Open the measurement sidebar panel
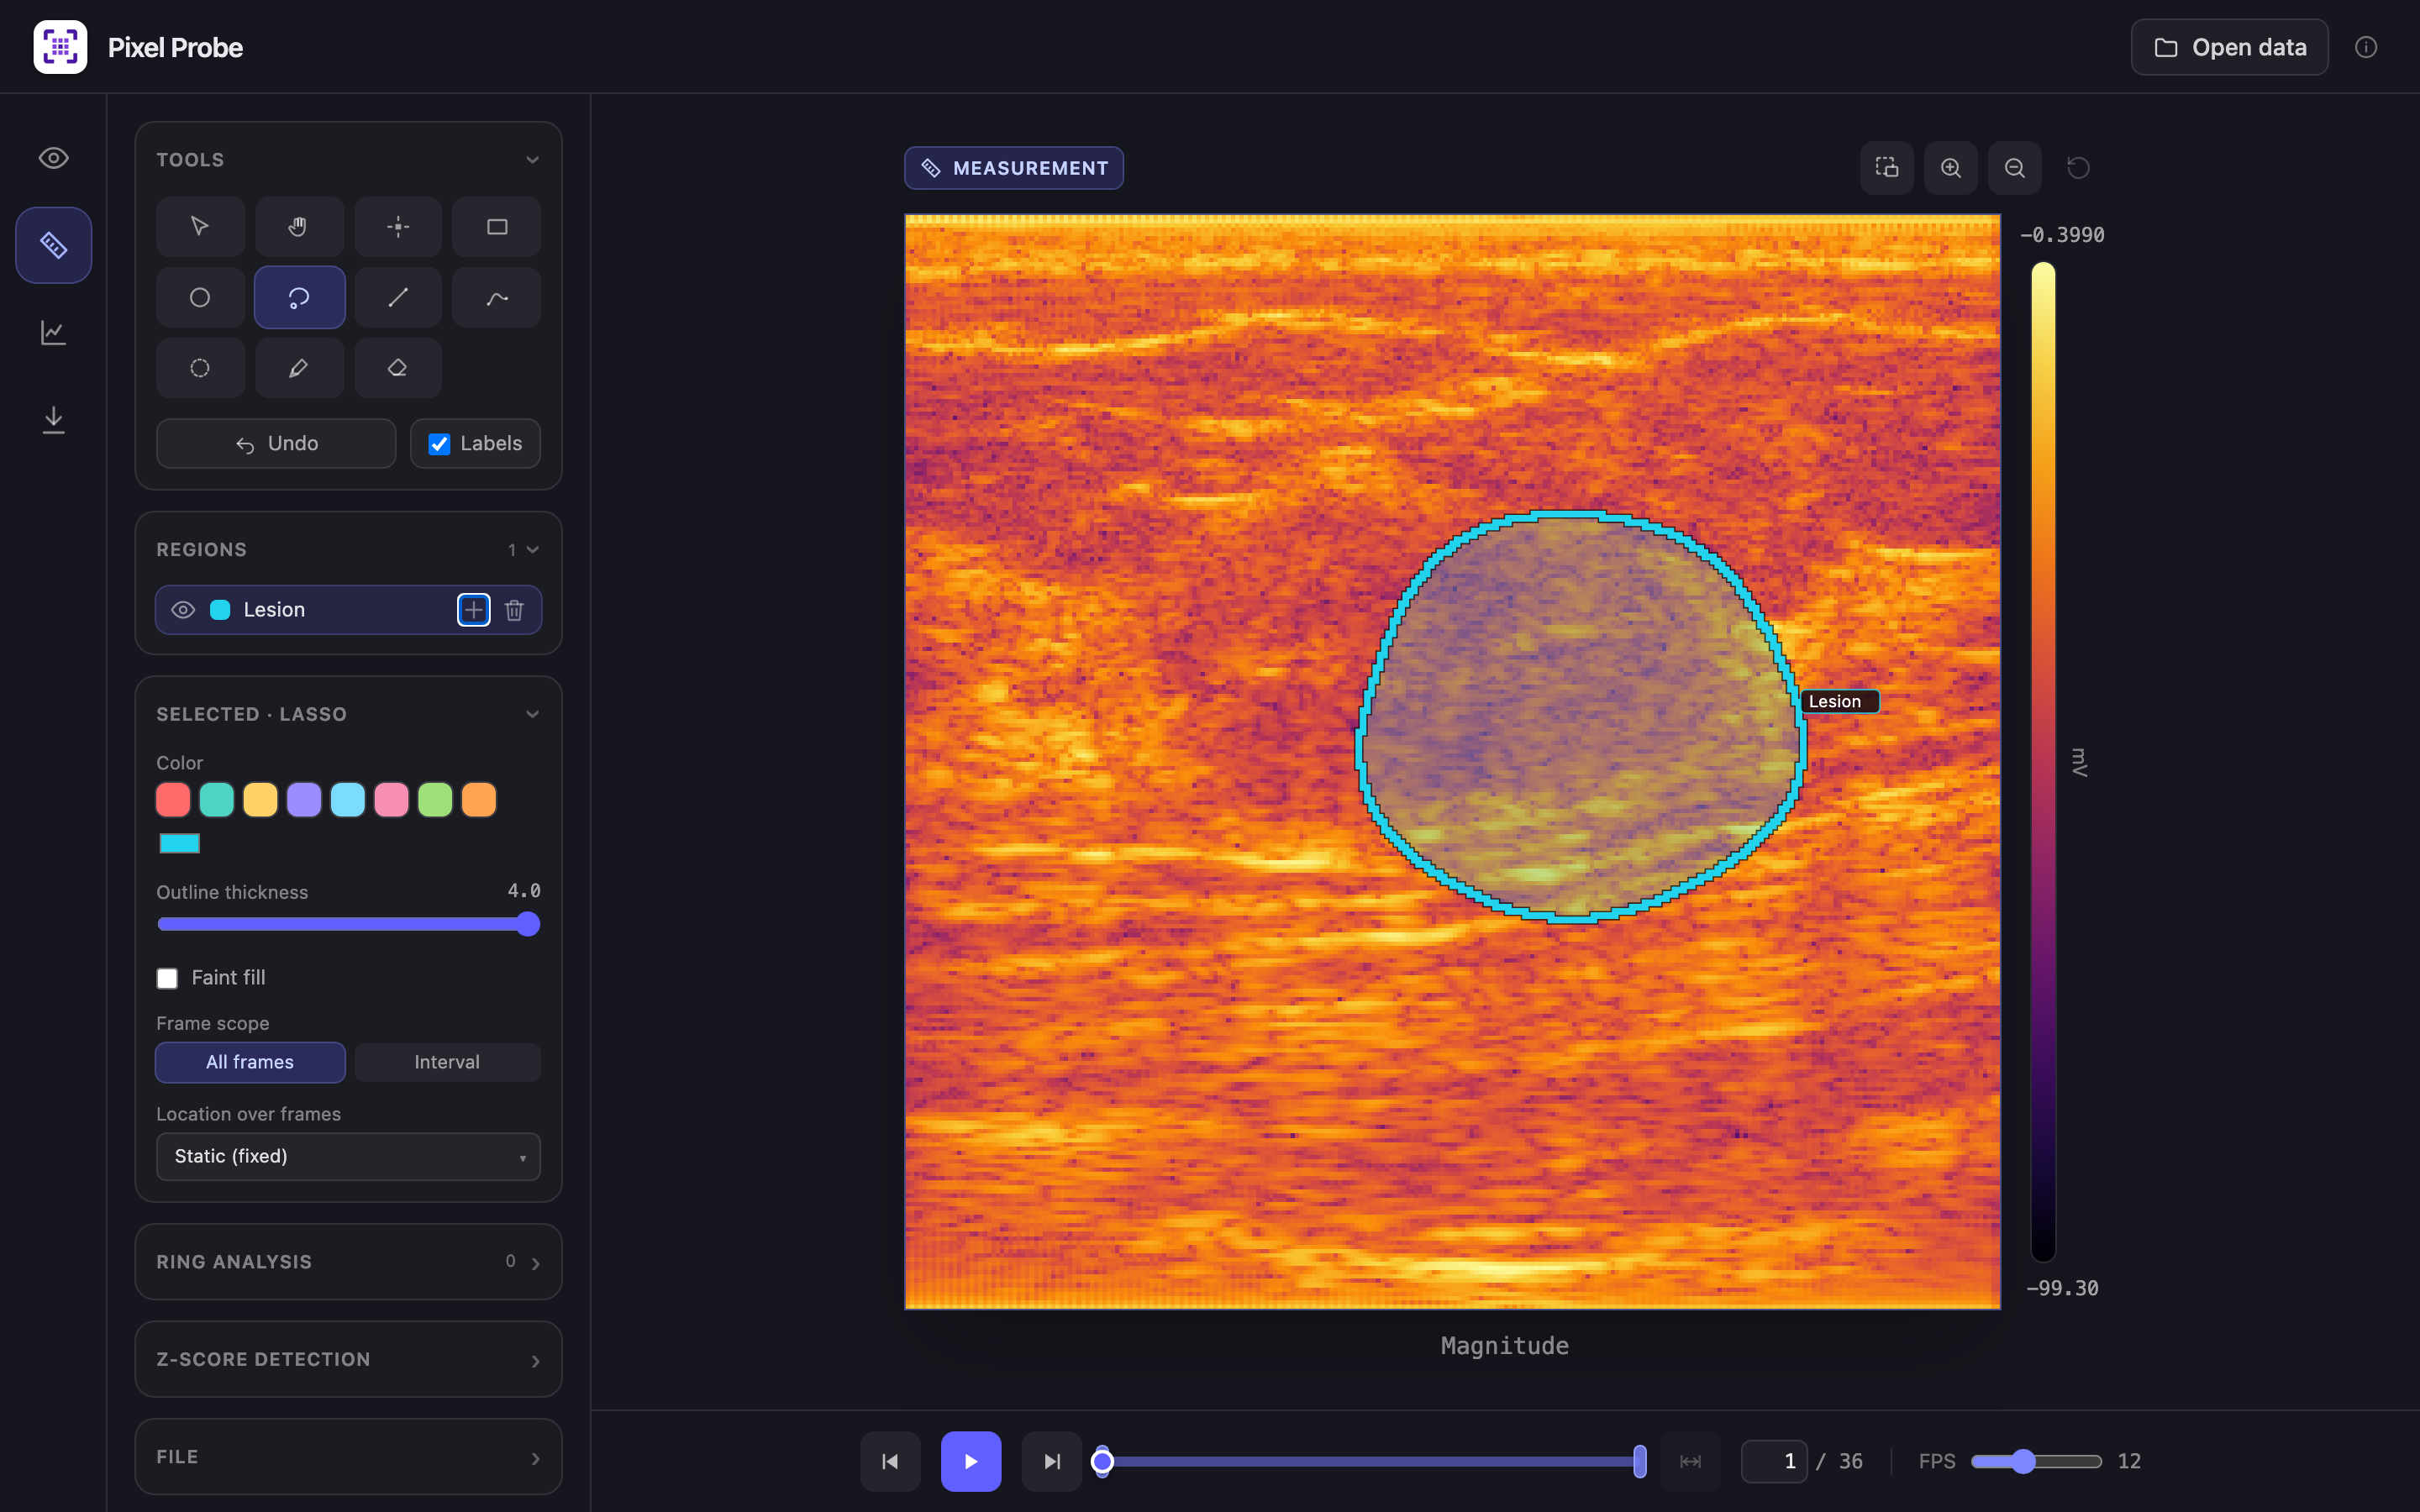The width and height of the screenshot is (2420, 1512). [54, 245]
